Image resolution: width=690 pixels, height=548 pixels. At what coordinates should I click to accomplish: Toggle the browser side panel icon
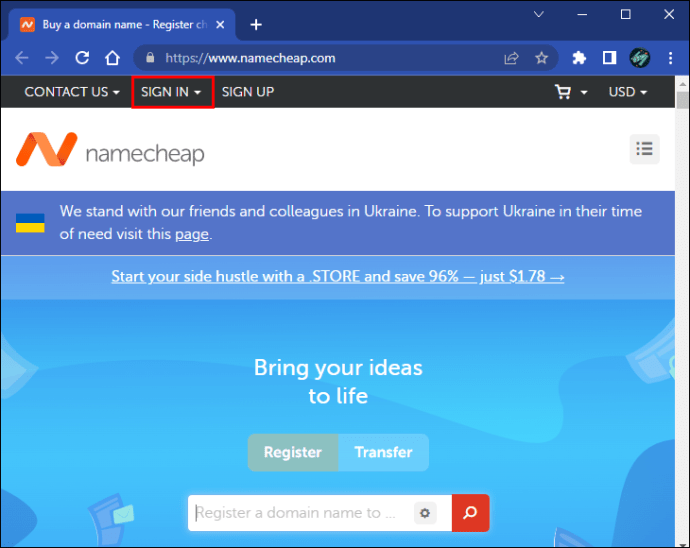(x=609, y=58)
